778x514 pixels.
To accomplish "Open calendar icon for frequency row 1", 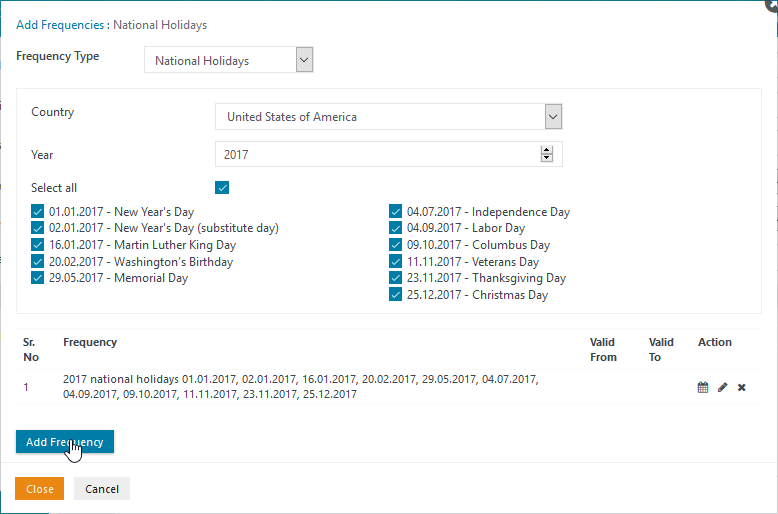I will click(x=703, y=387).
